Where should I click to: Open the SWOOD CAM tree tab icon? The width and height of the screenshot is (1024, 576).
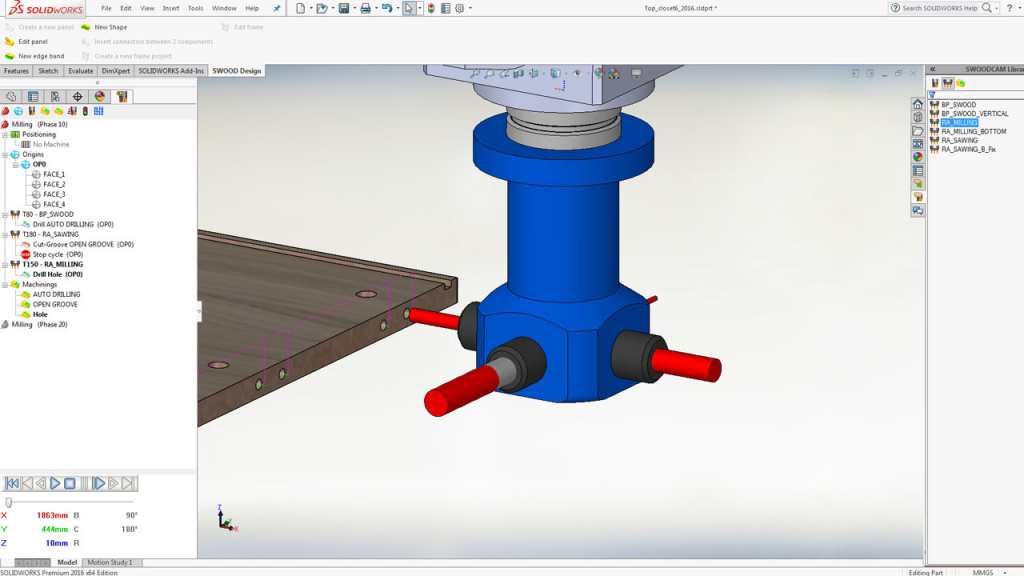[x=122, y=97]
